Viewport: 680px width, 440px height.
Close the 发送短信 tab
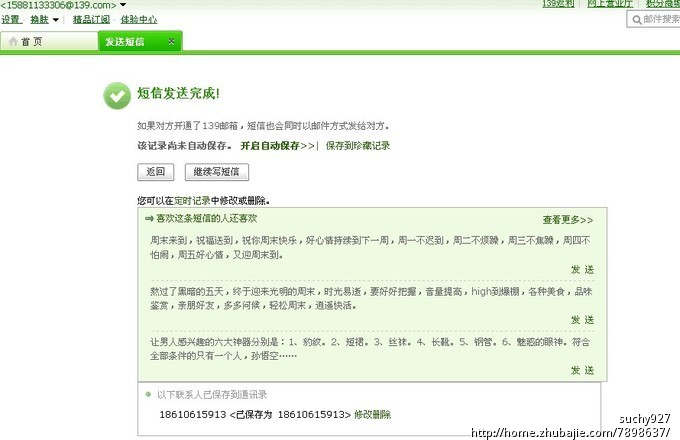pos(171,41)
